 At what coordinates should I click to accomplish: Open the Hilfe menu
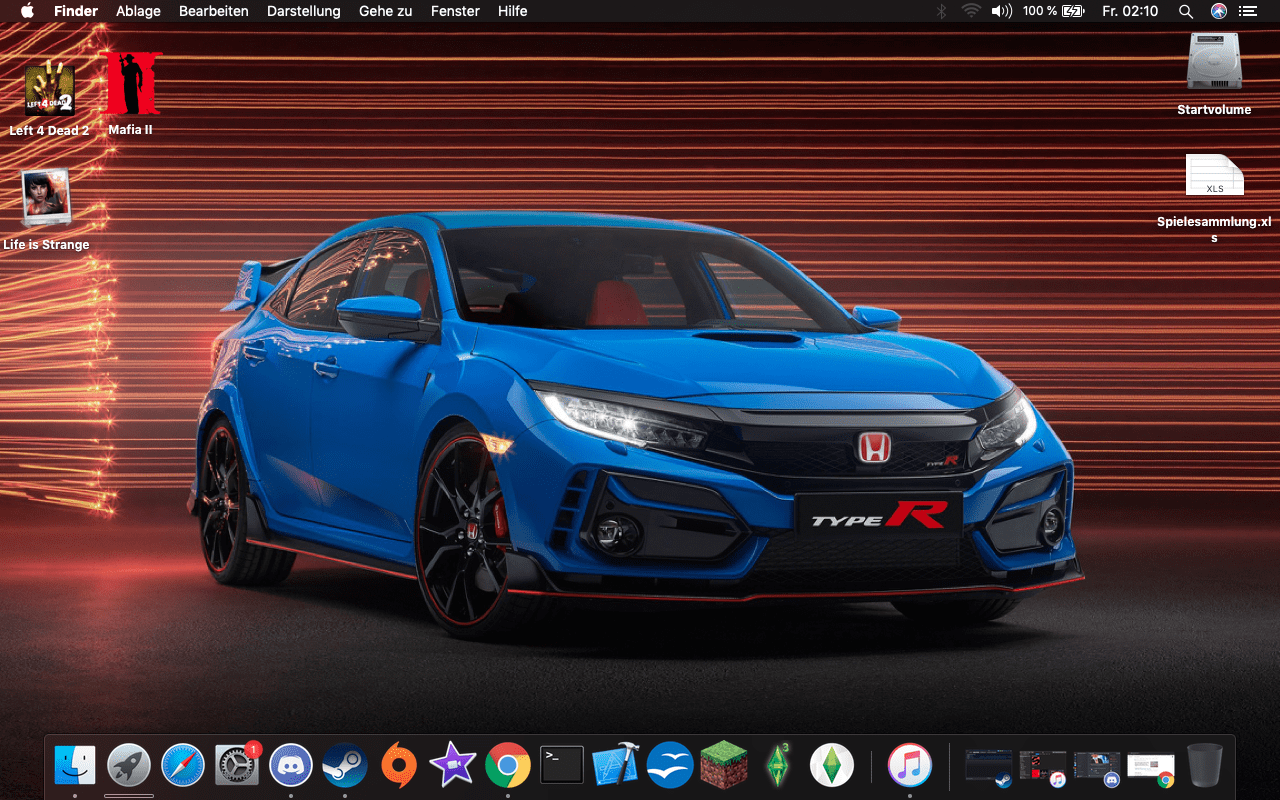513,11
